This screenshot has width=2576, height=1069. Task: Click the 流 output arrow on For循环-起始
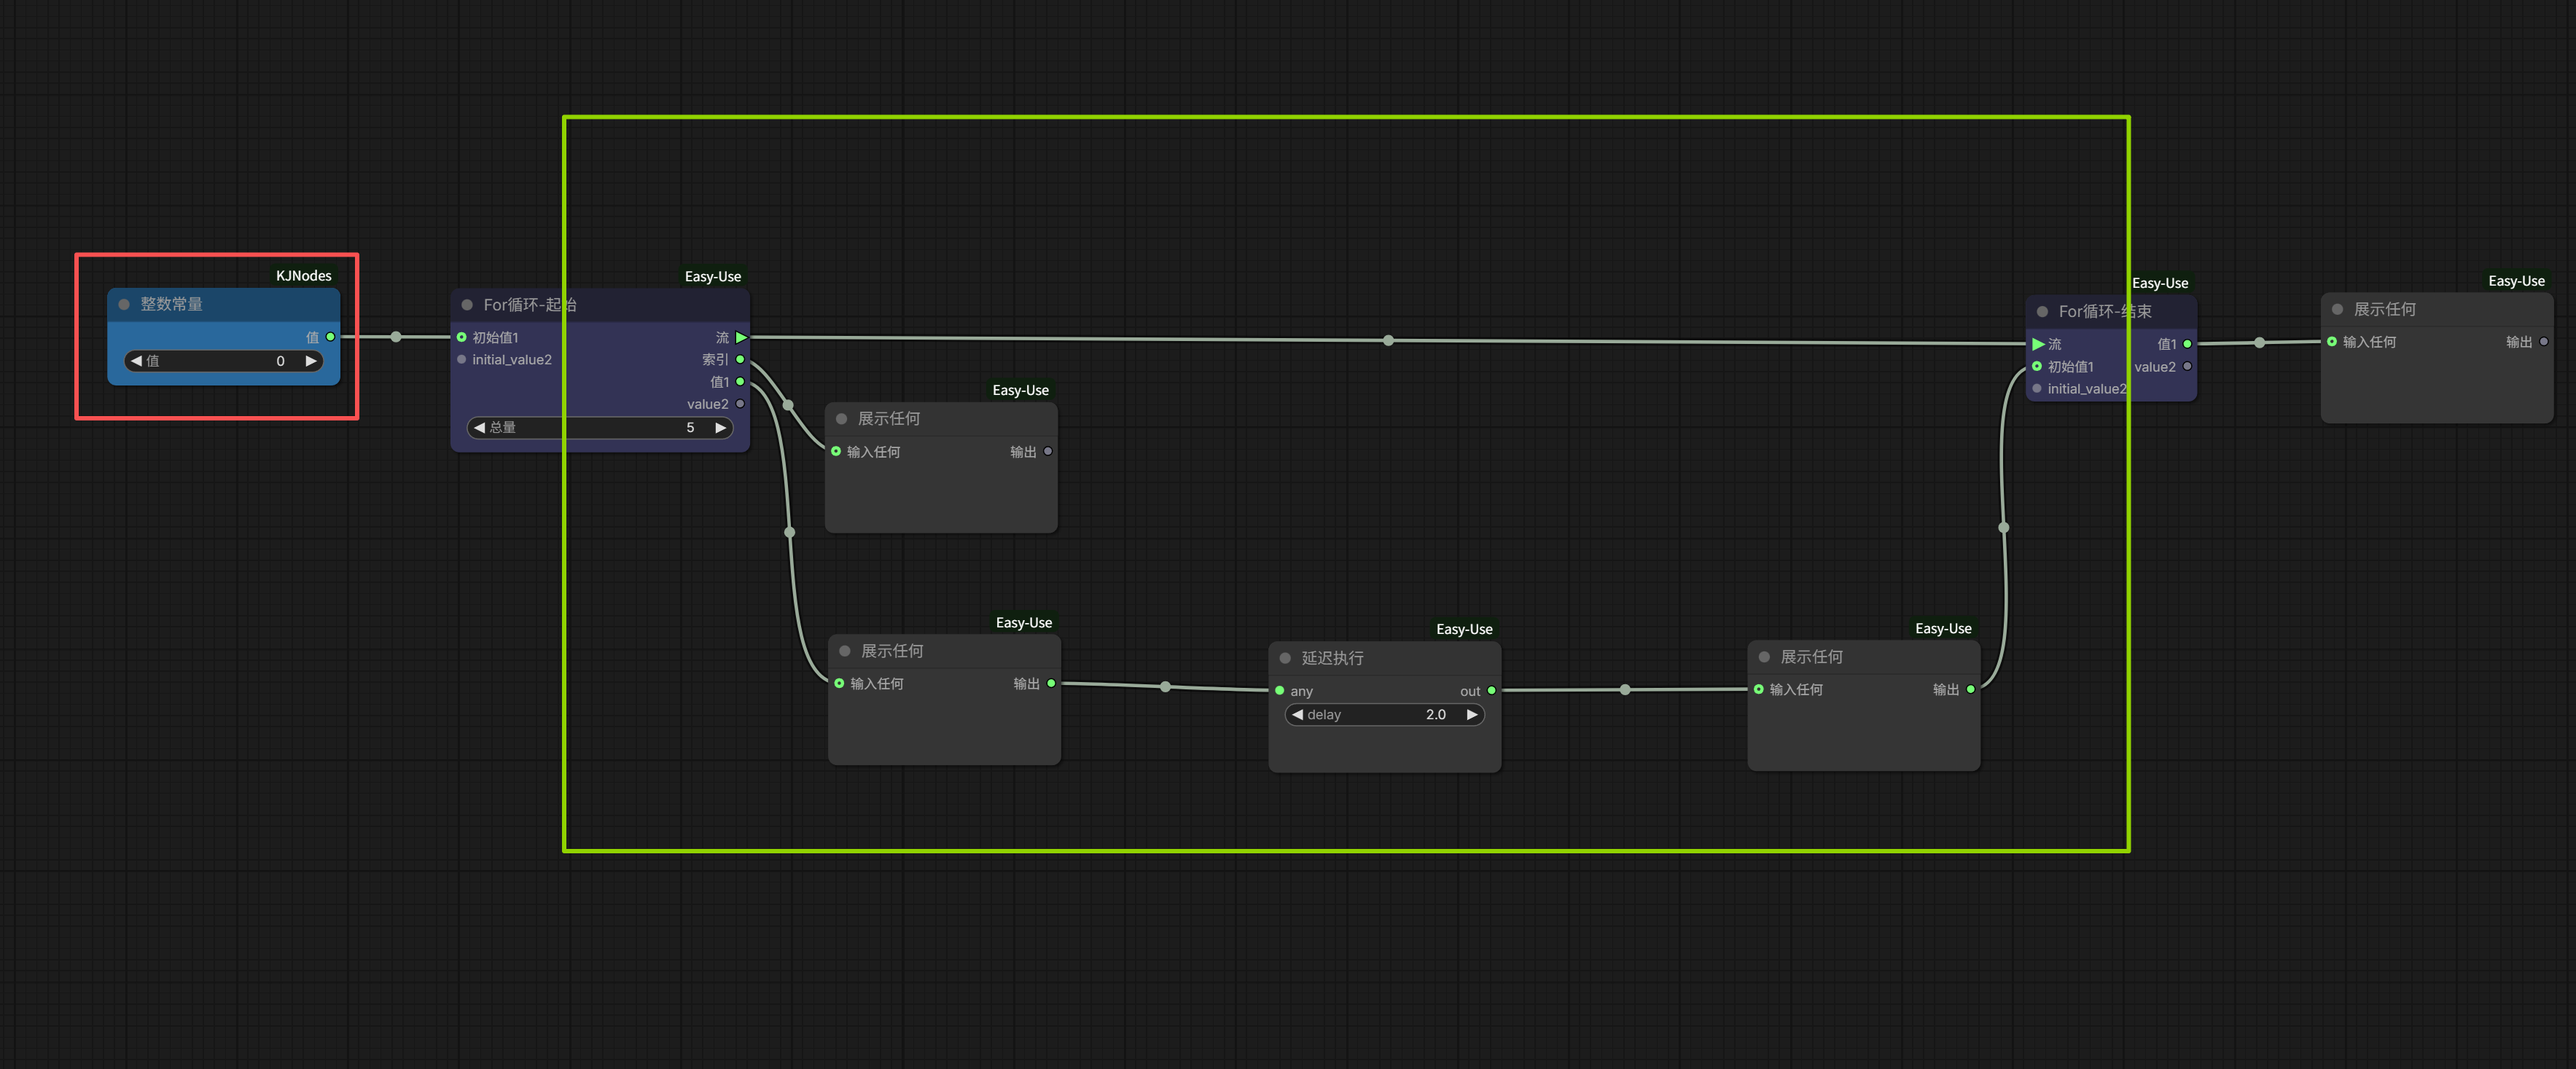click(x=741, y=338)
